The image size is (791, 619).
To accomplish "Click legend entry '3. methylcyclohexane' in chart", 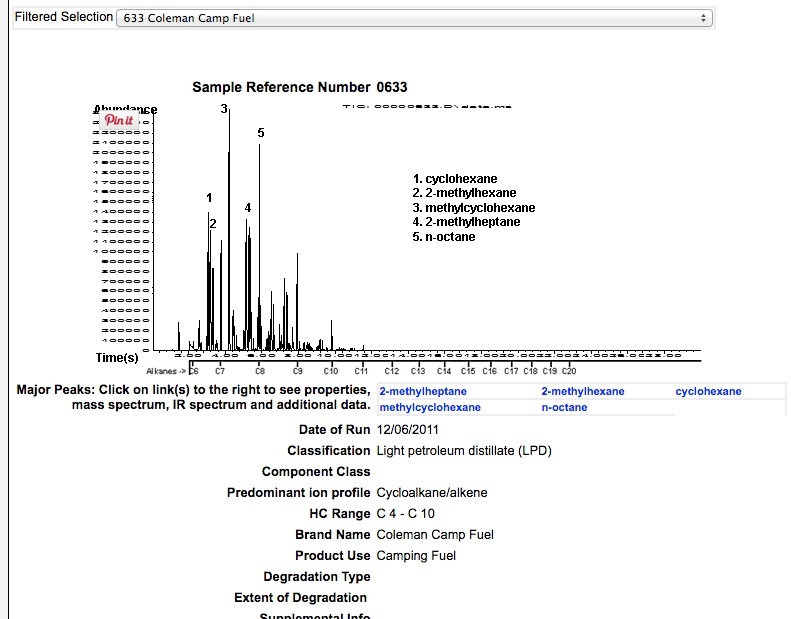I will [x=474, y=208].
